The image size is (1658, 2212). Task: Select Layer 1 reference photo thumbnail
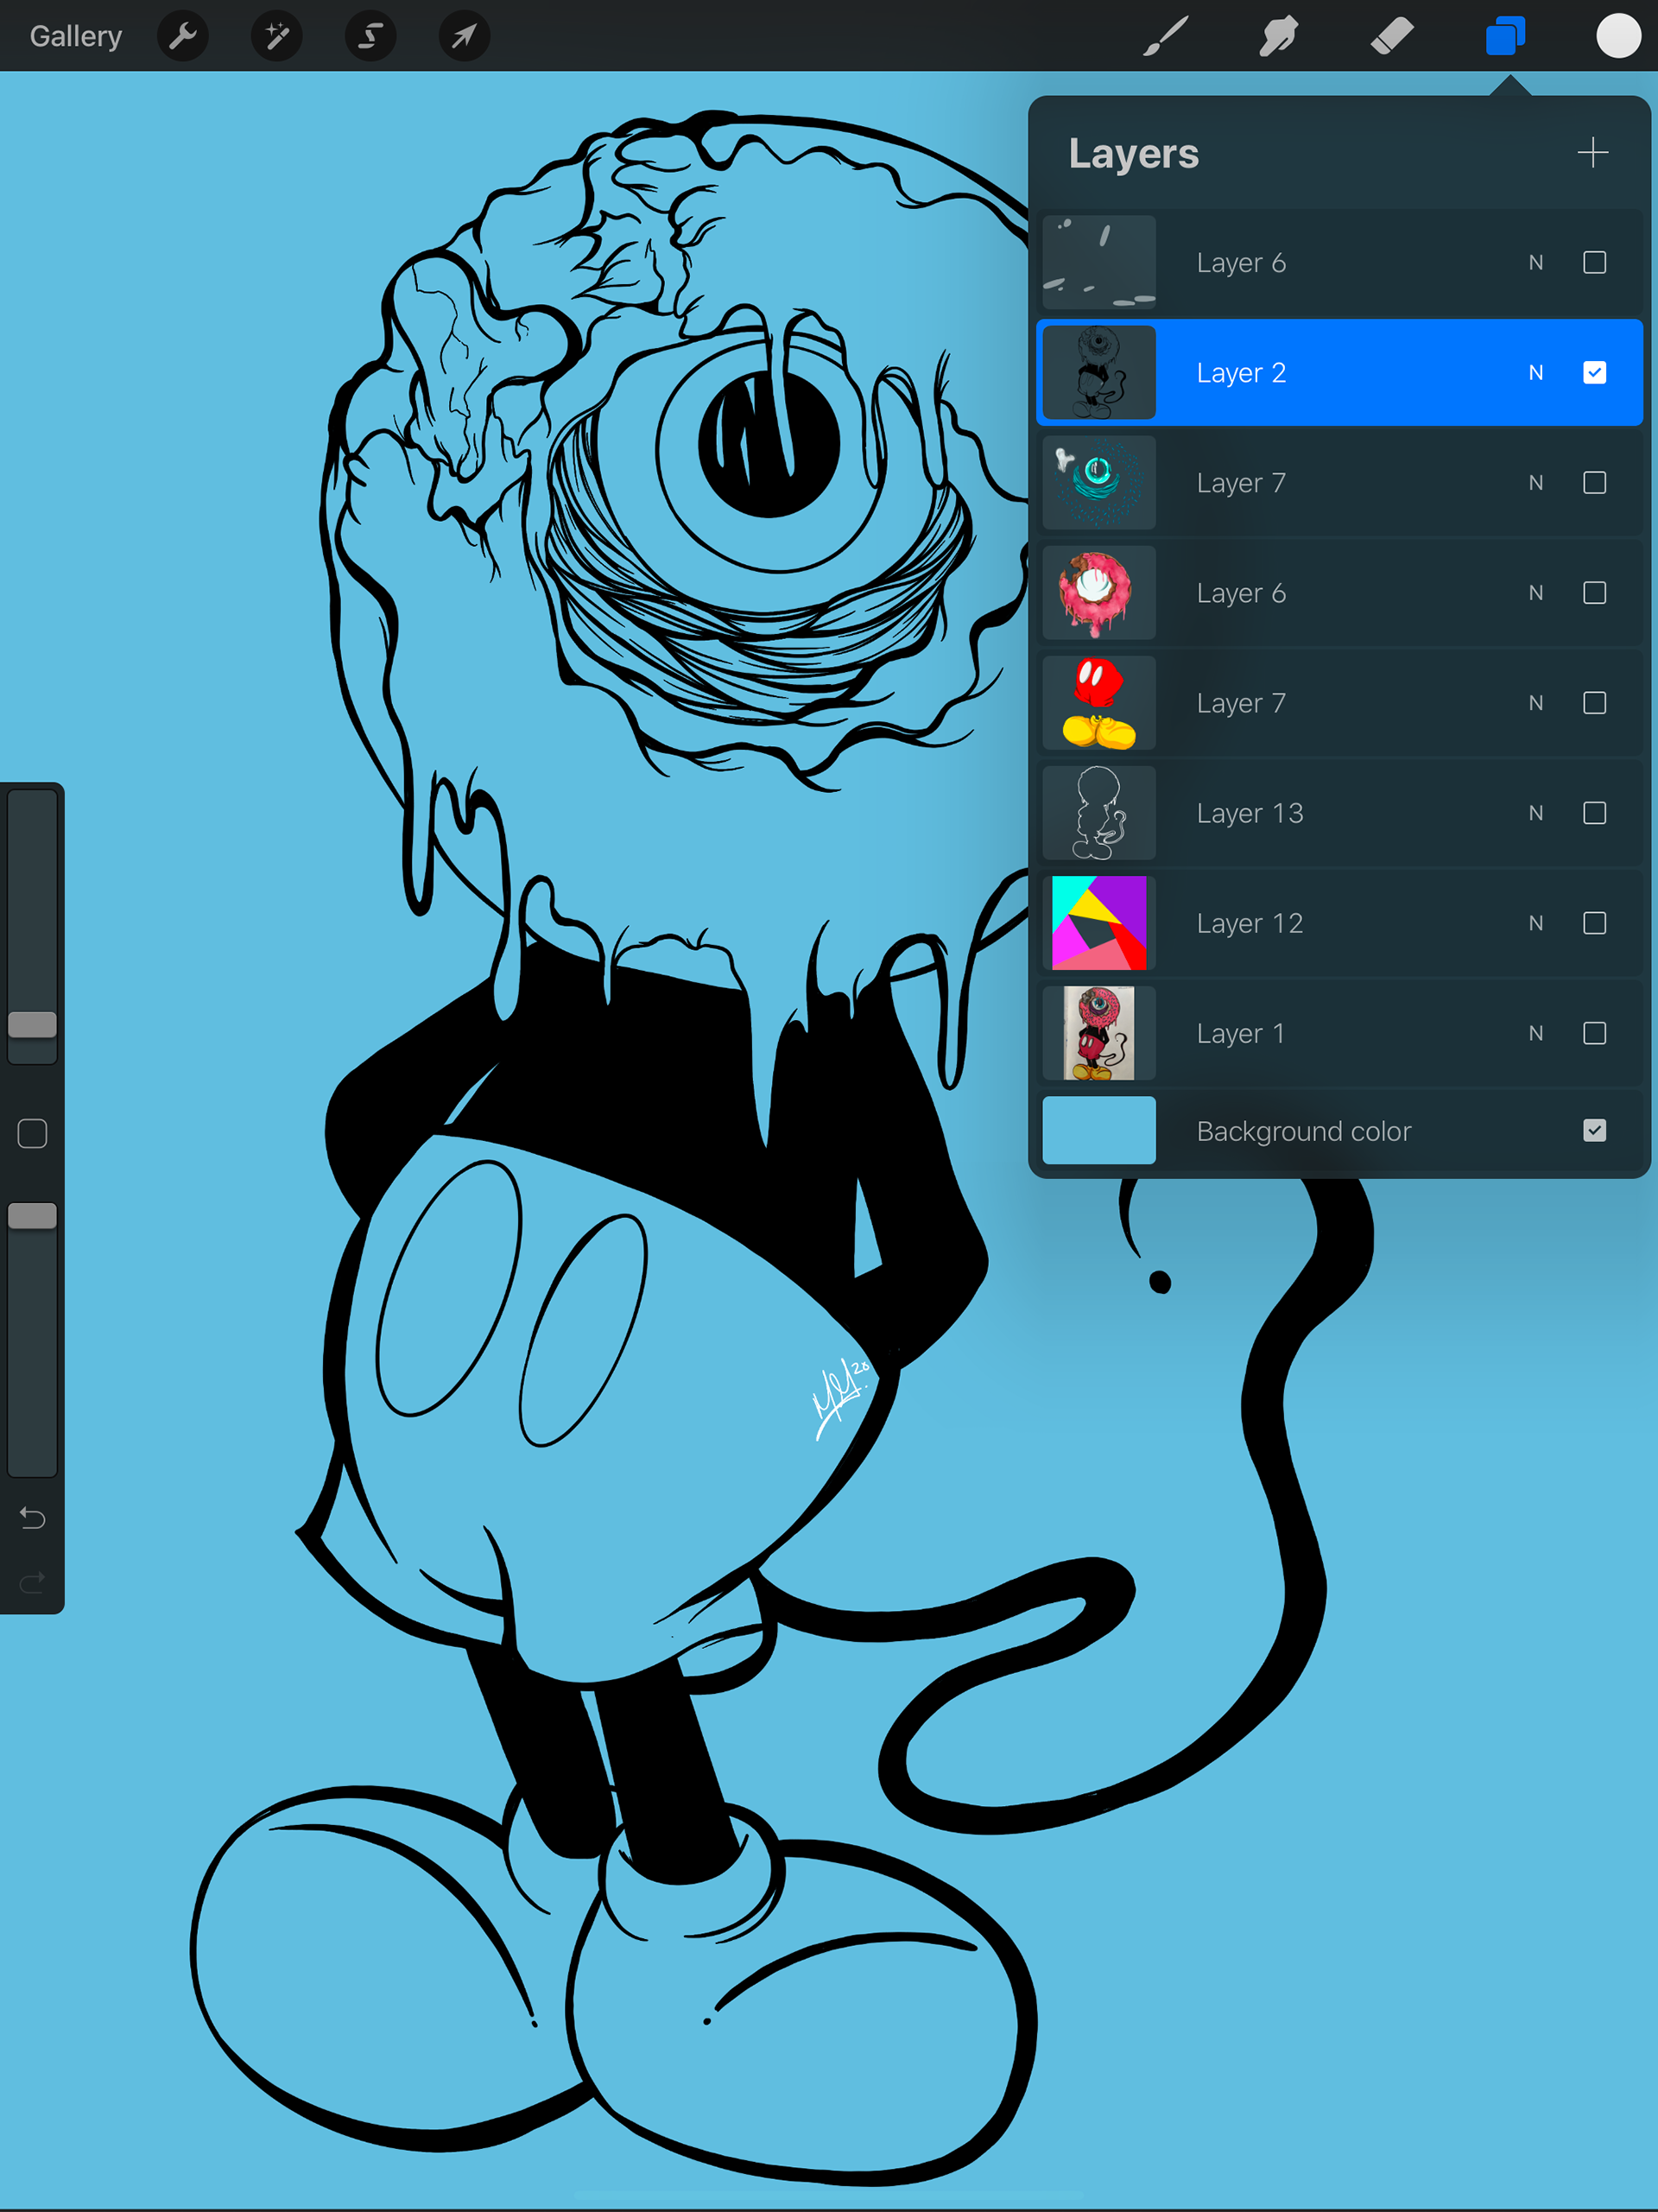click(1098, 1033)
